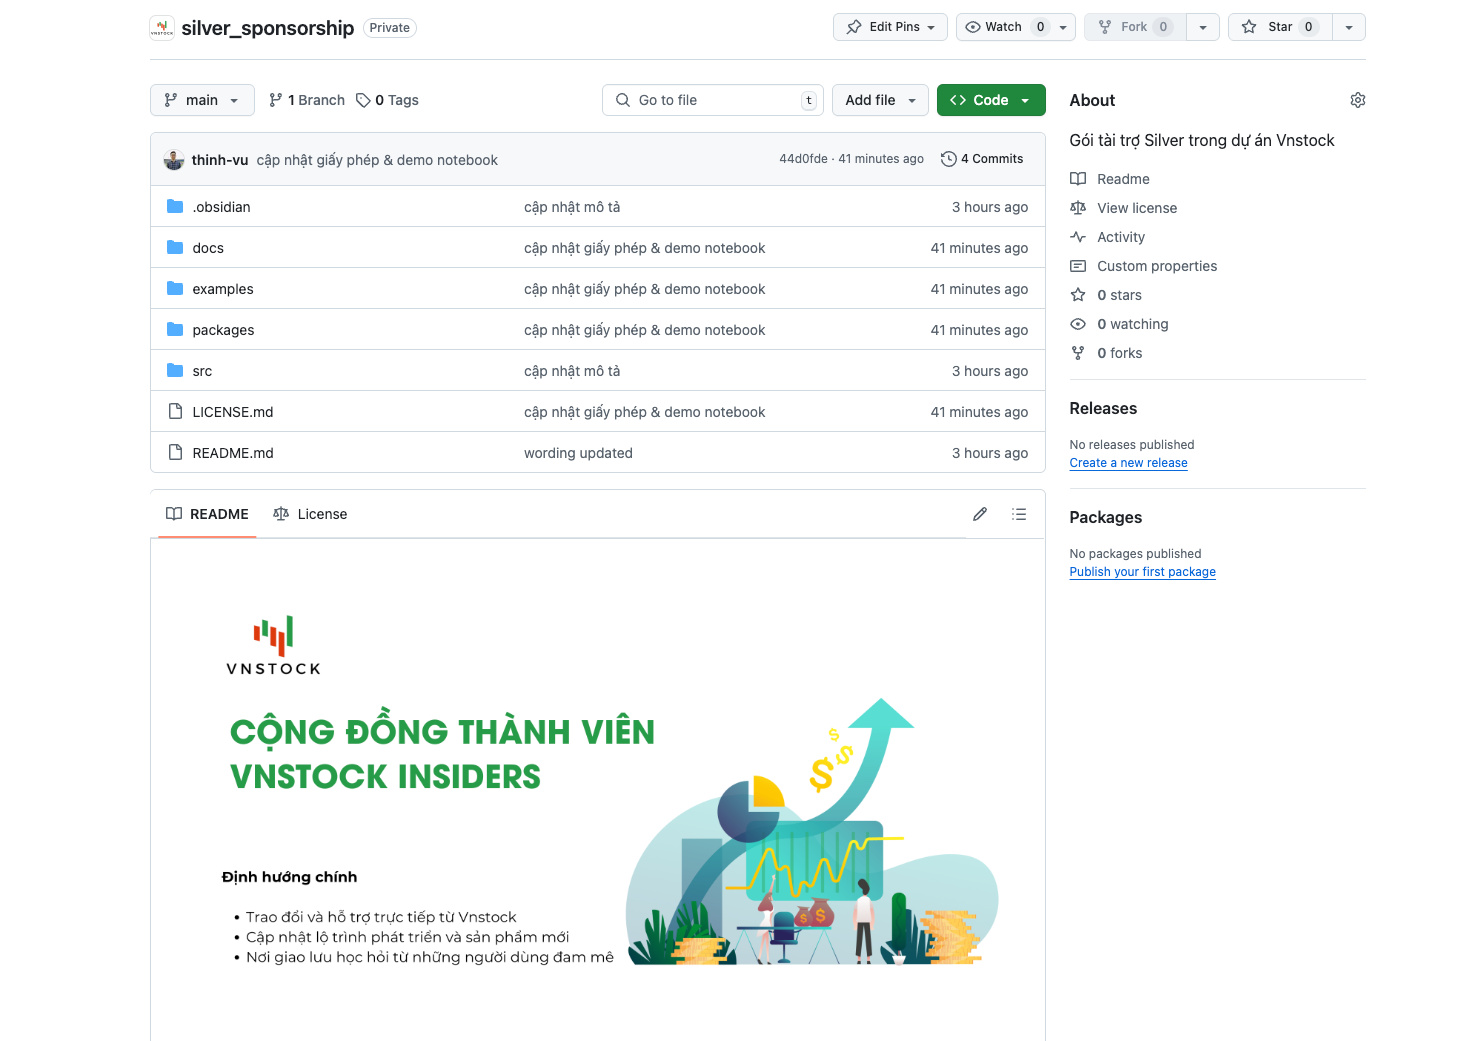The image size is (1479, 1041).
Task: Open the README outline list icon
Action: coord(1019,513)
